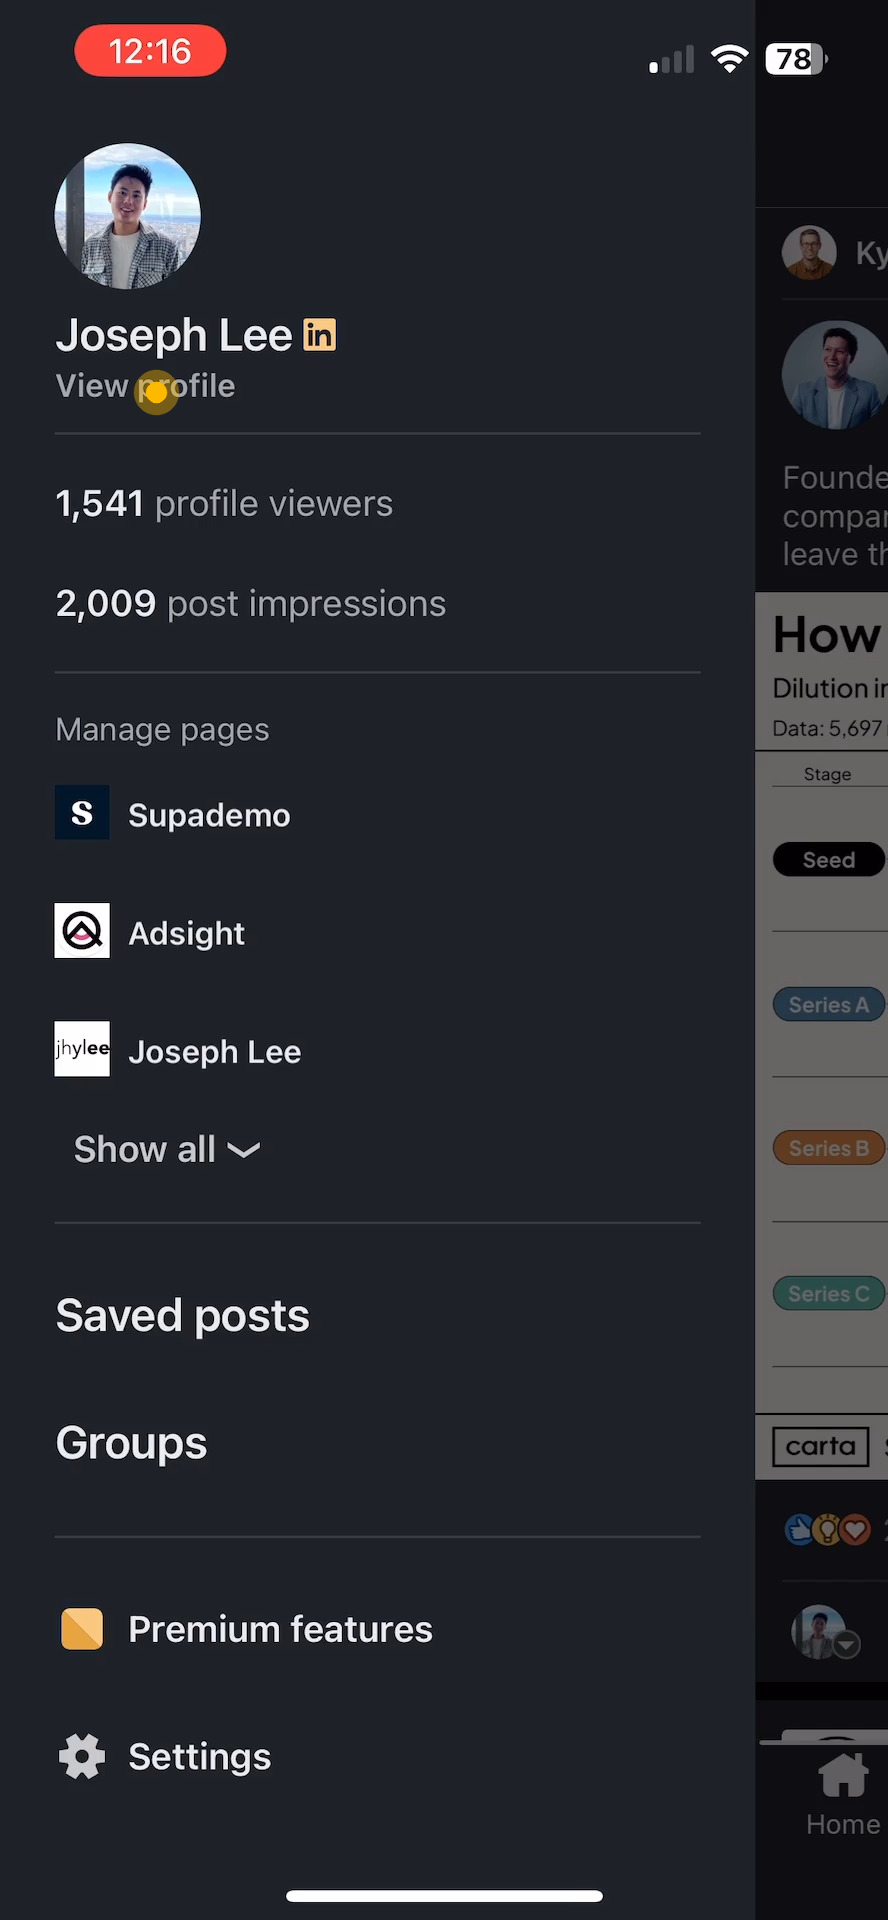Open Saved posts
Image resolution: width=888 pixels, height=1920 pixels.
coord(183,1316)
